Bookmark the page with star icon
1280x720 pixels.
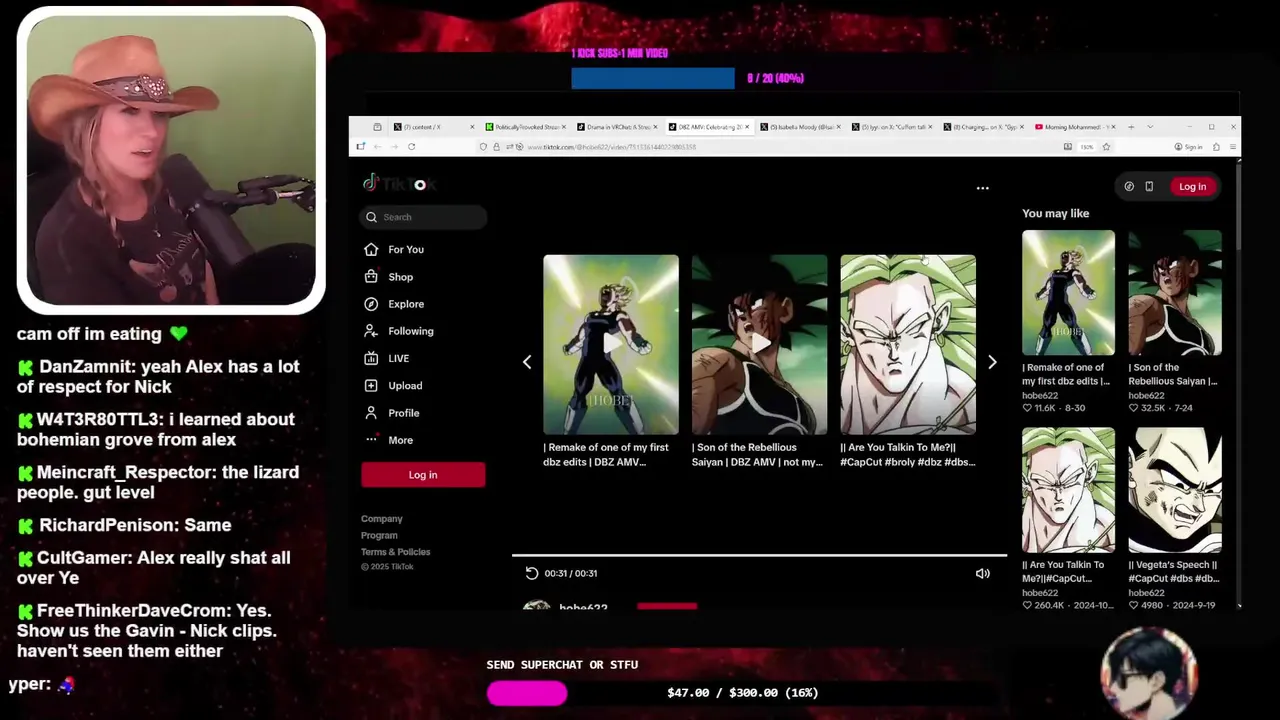point(1106,147)
